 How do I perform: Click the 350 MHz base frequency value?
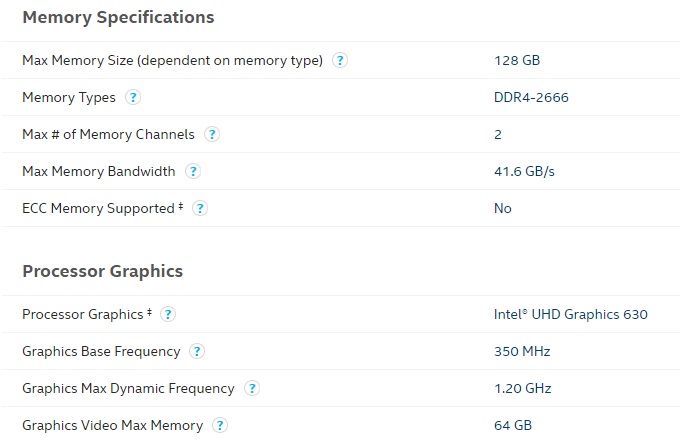coord(522,351)
